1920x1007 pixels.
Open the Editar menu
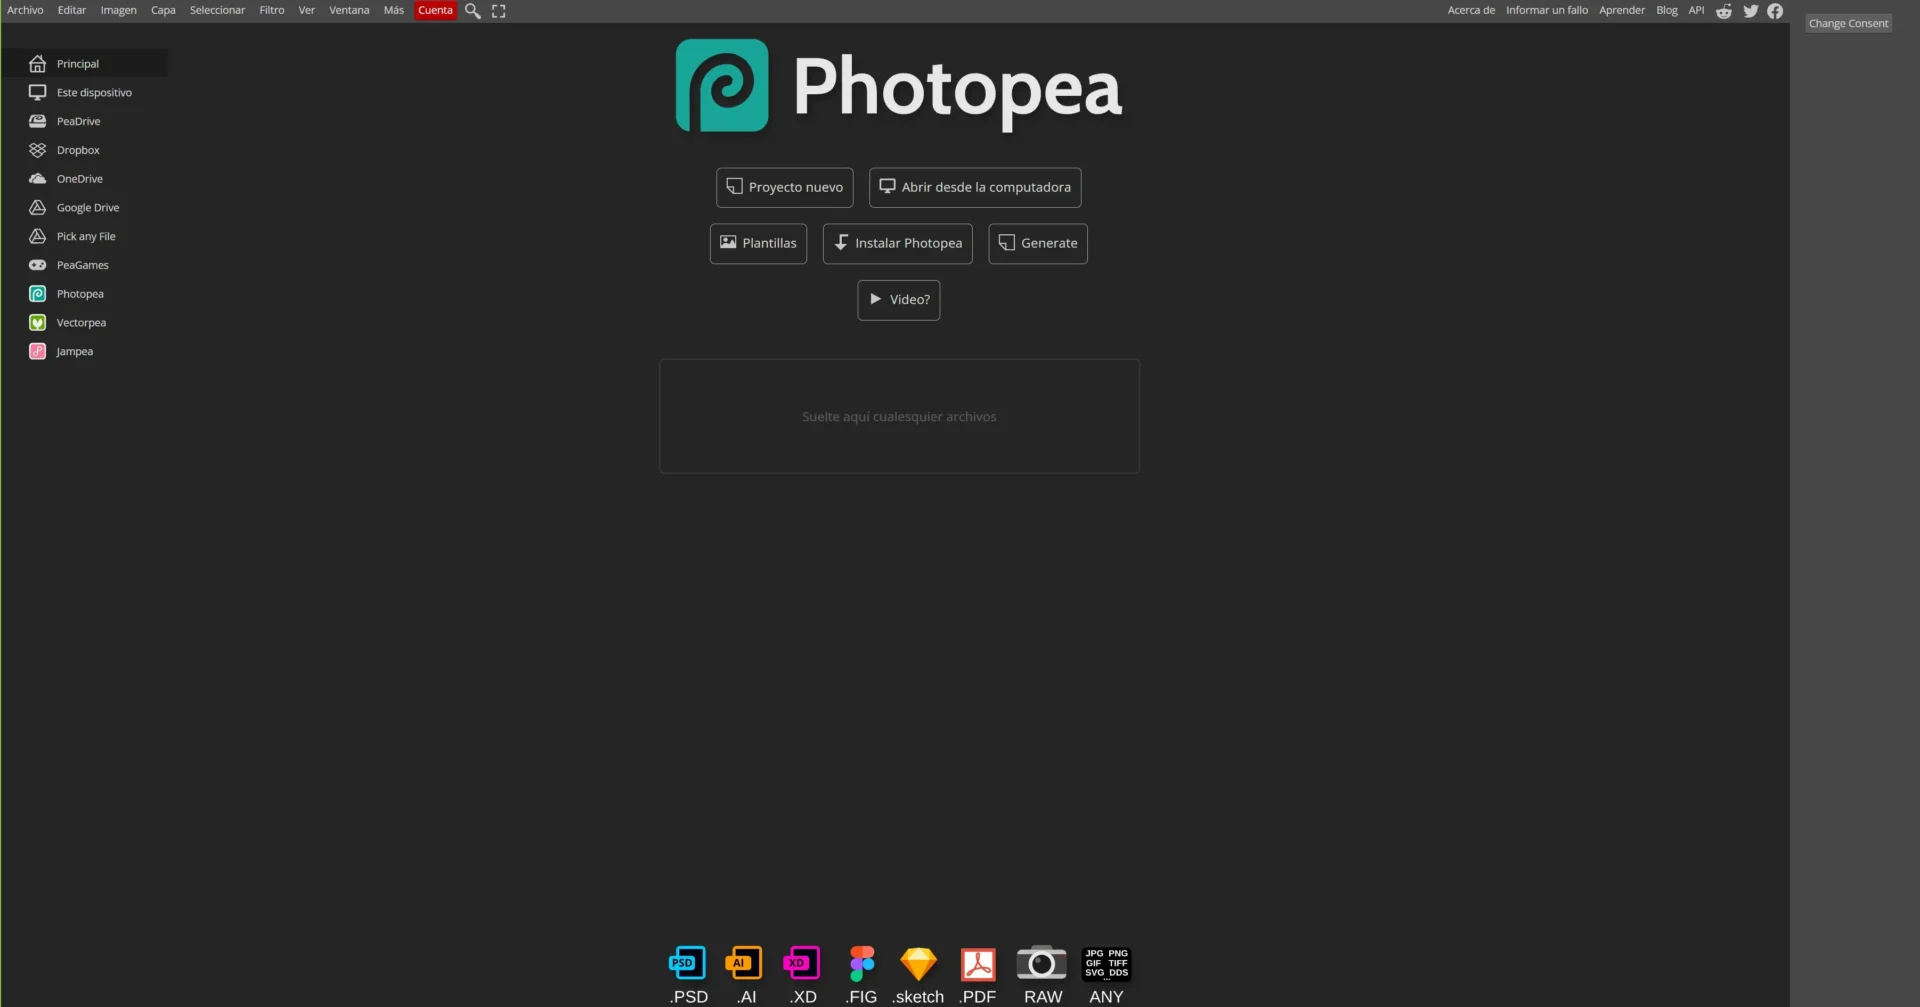[72, 11]
